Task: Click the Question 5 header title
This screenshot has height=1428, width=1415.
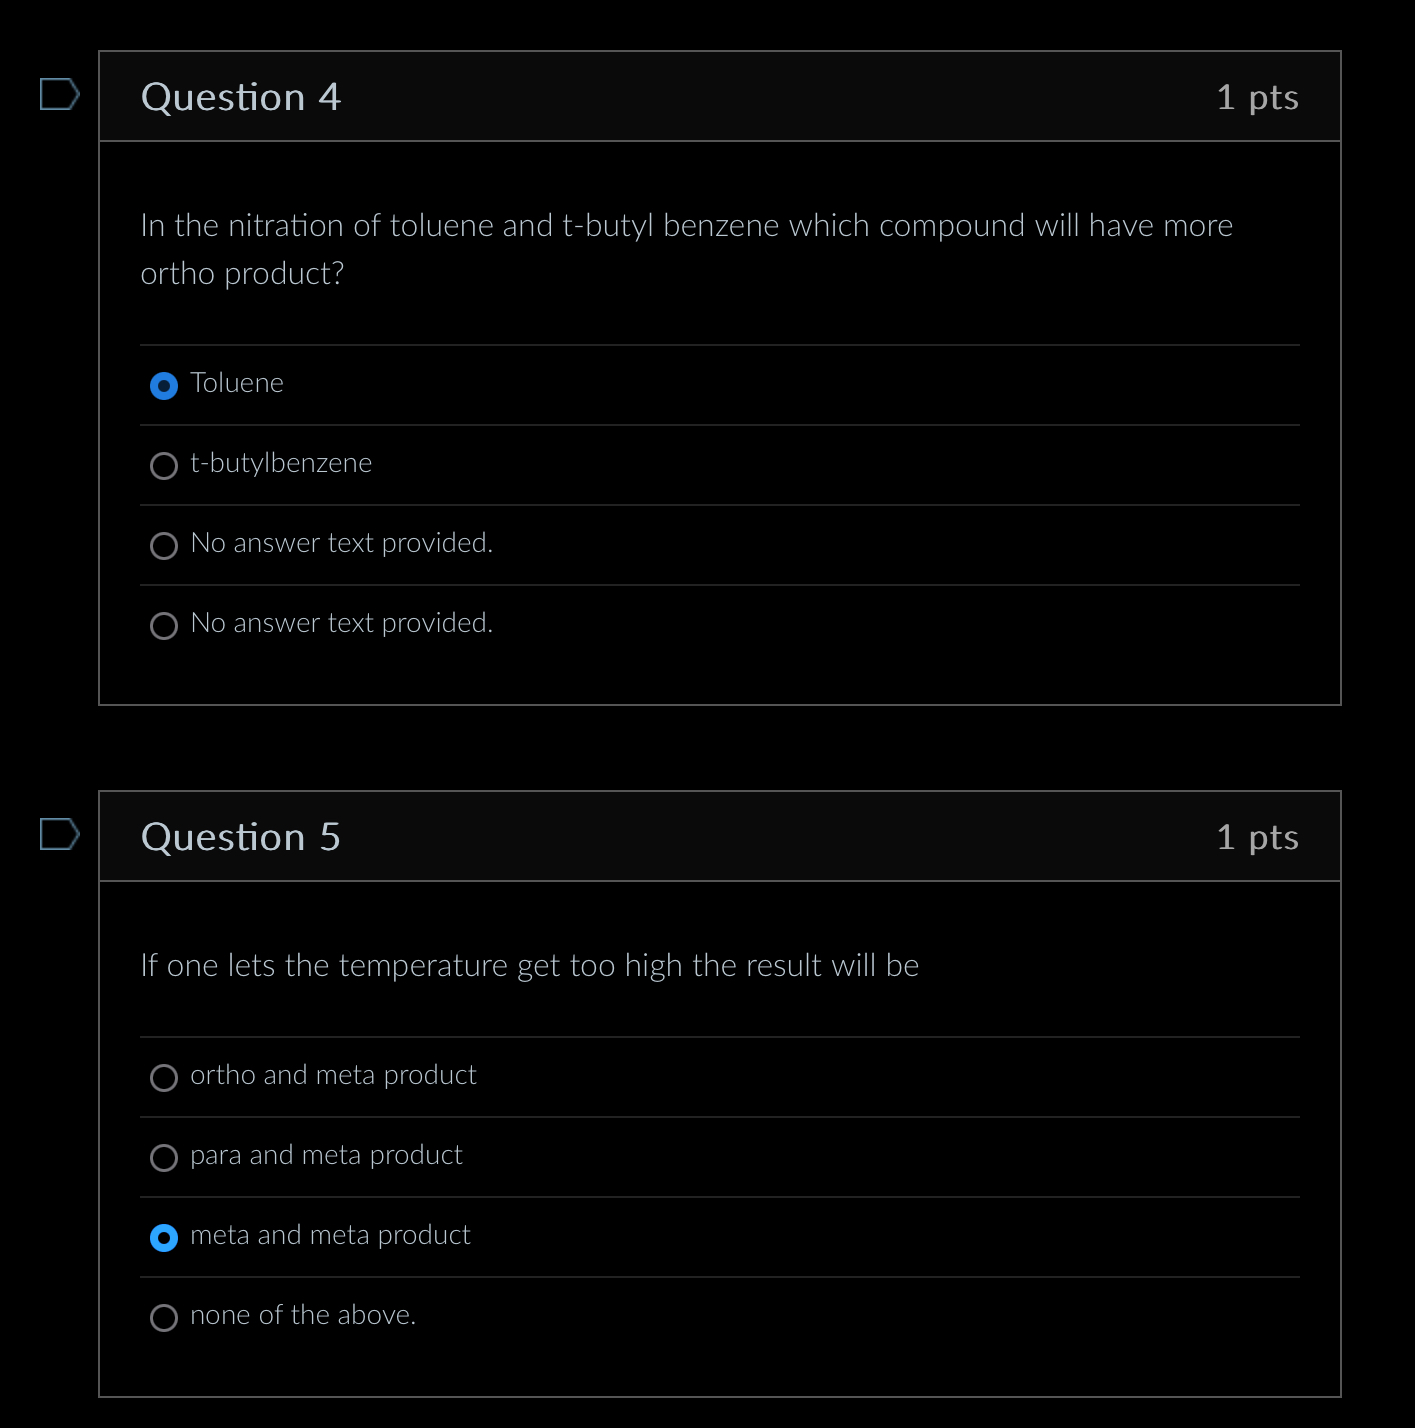Action: (x=241, y=837)
